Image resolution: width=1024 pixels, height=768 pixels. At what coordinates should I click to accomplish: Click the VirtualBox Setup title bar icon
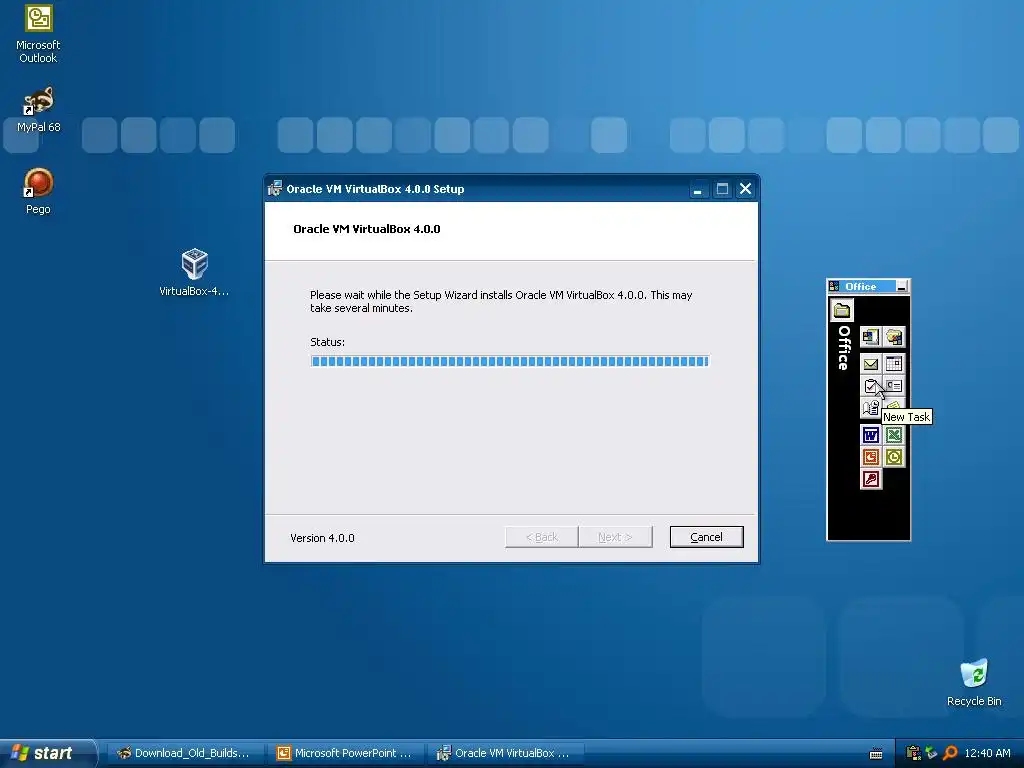pyautogui.click(x=275, y=189)
